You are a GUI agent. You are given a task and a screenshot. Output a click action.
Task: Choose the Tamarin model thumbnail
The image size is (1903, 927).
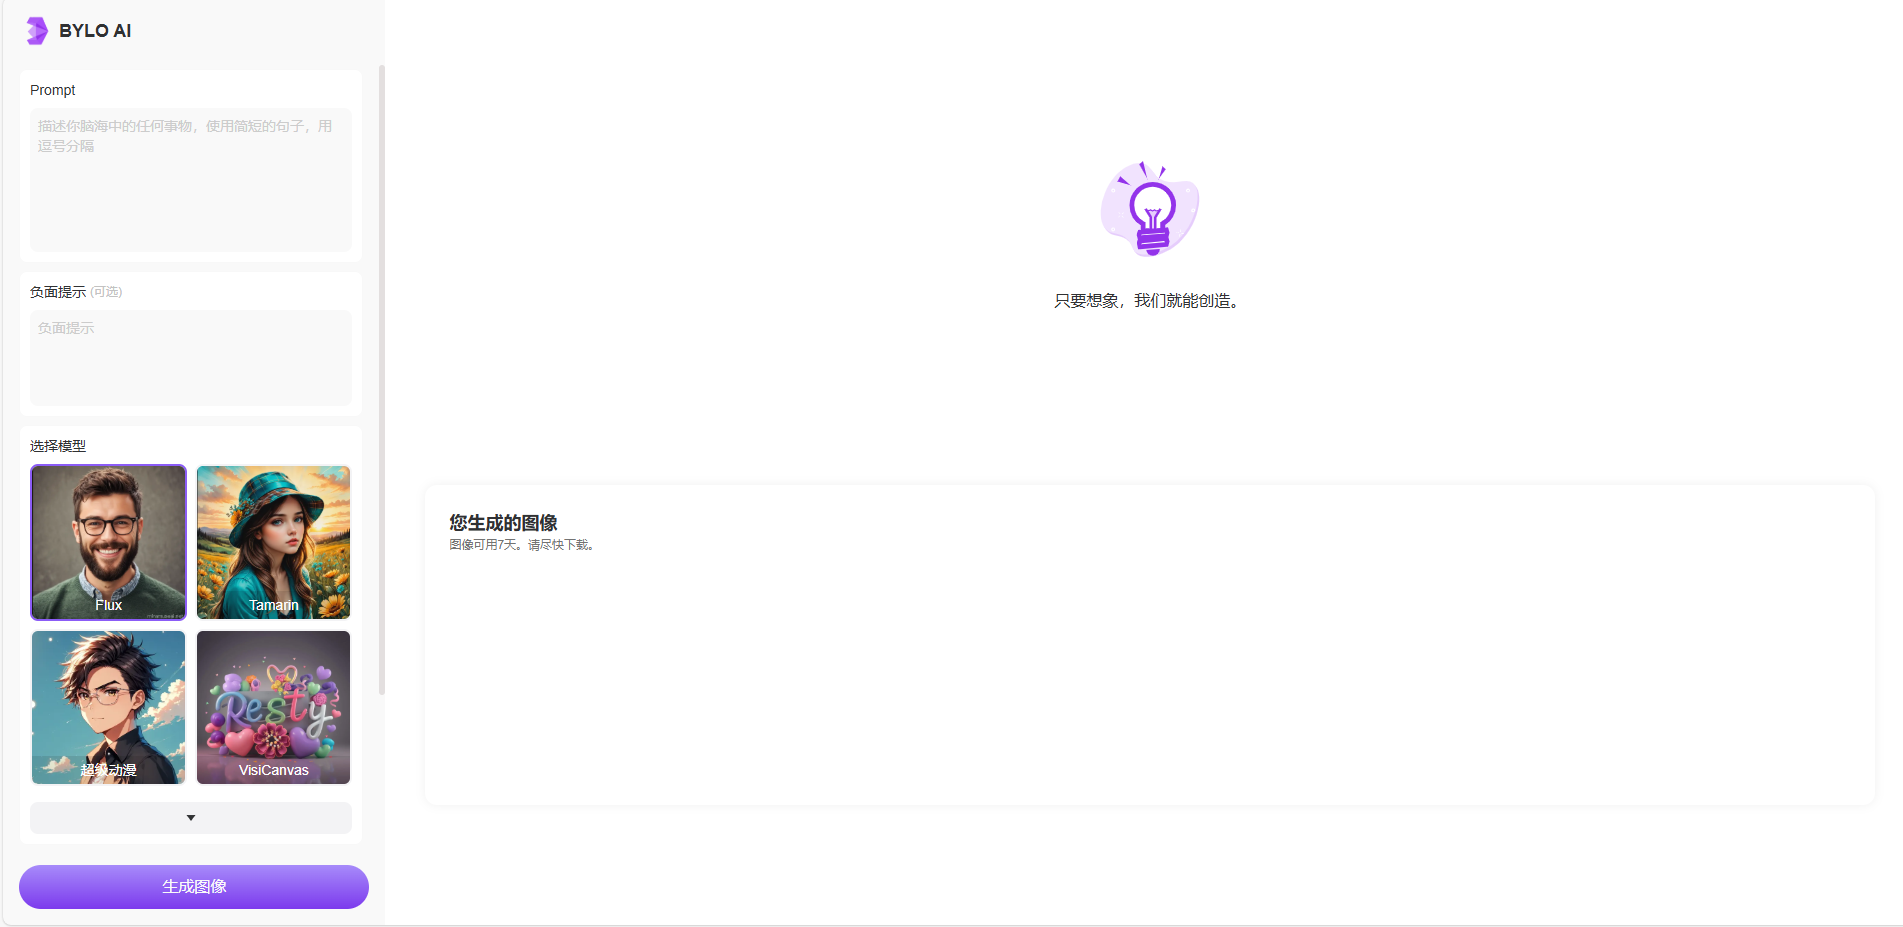click(273, 542)
